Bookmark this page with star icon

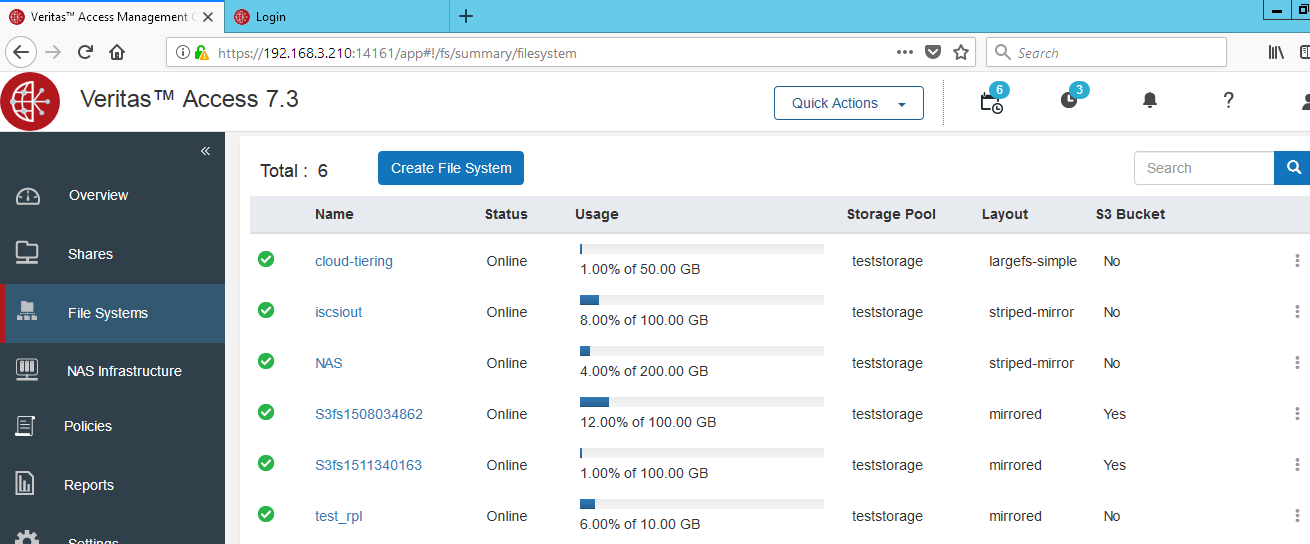(961, 52)
